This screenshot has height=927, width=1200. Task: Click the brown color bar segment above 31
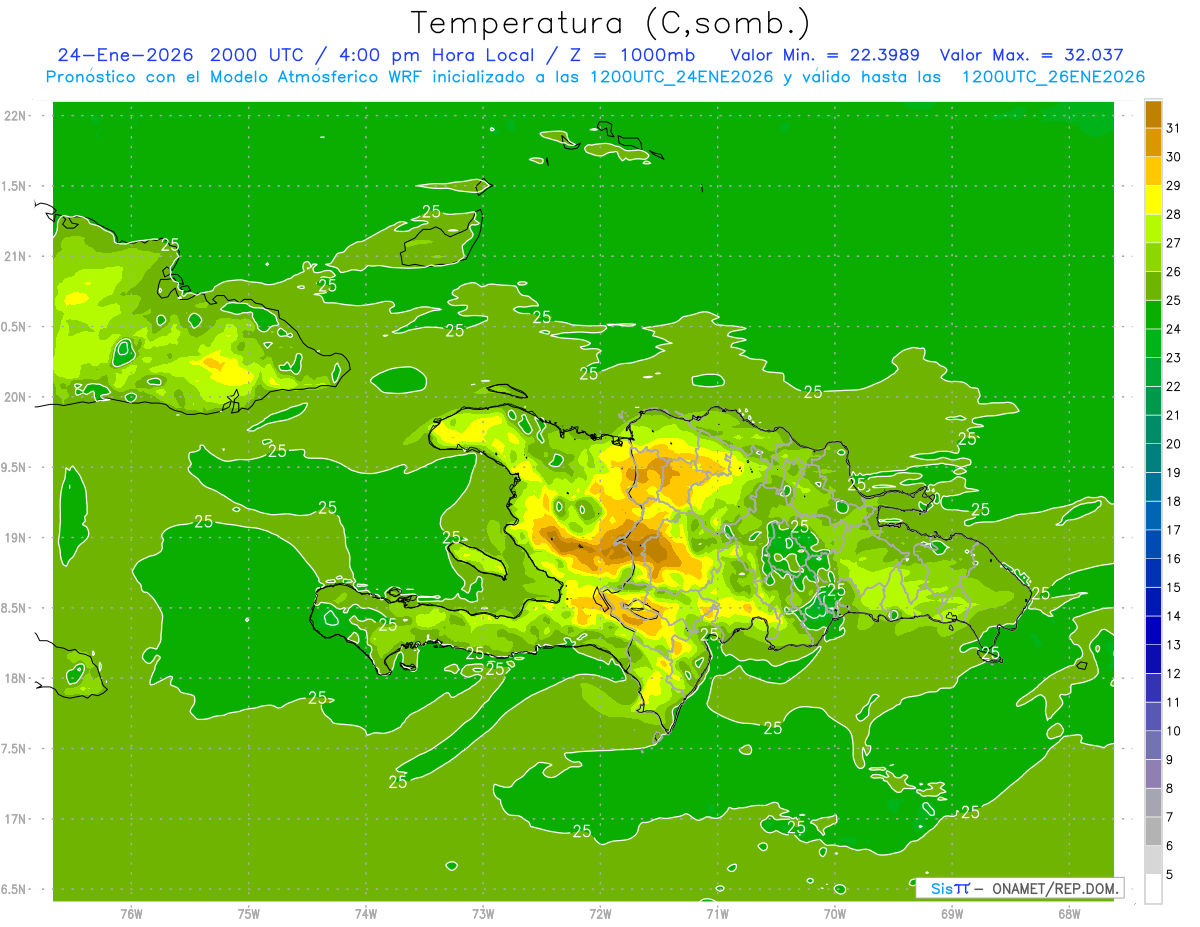[x=1153, y=114]
